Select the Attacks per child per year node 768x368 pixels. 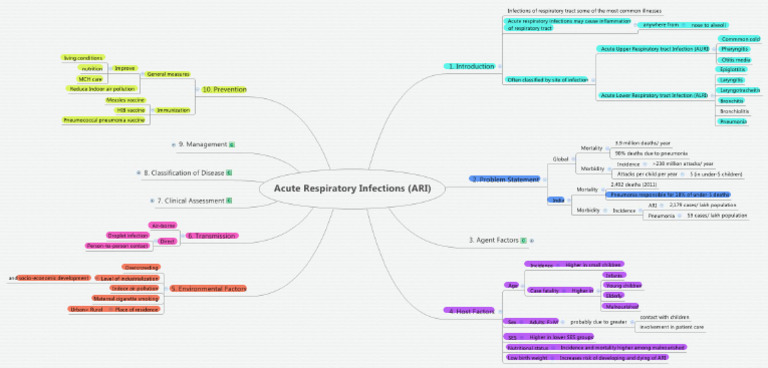click(647, 174)
